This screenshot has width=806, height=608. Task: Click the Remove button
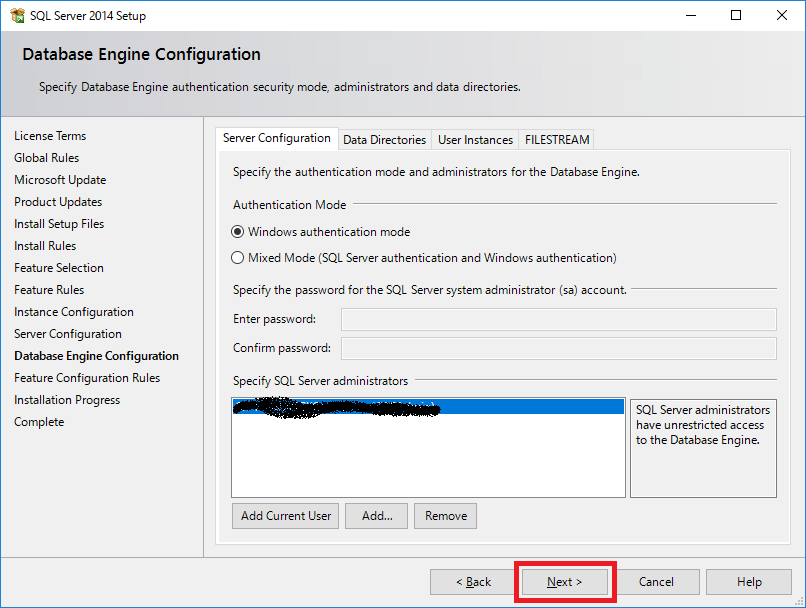click(x=446, y=516)
